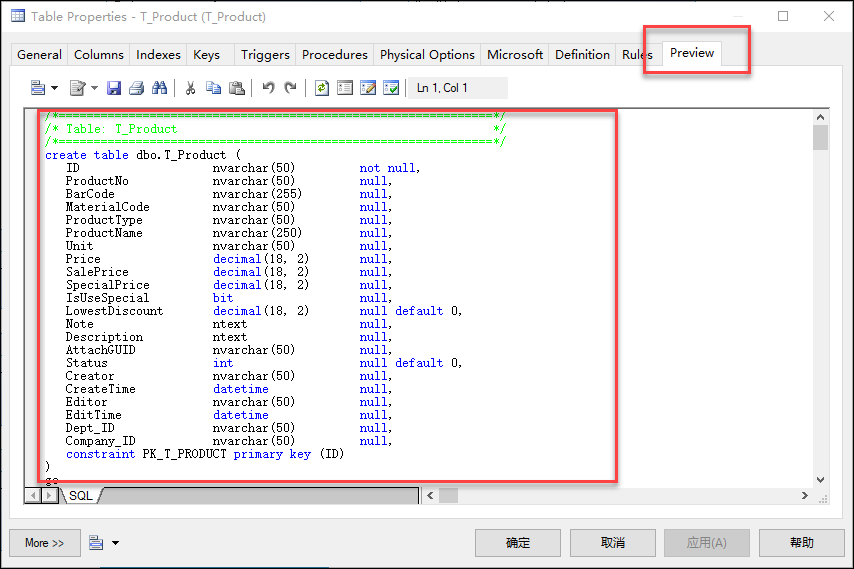
Task: Click the MaterialCode column name
Action: (107, 207)
